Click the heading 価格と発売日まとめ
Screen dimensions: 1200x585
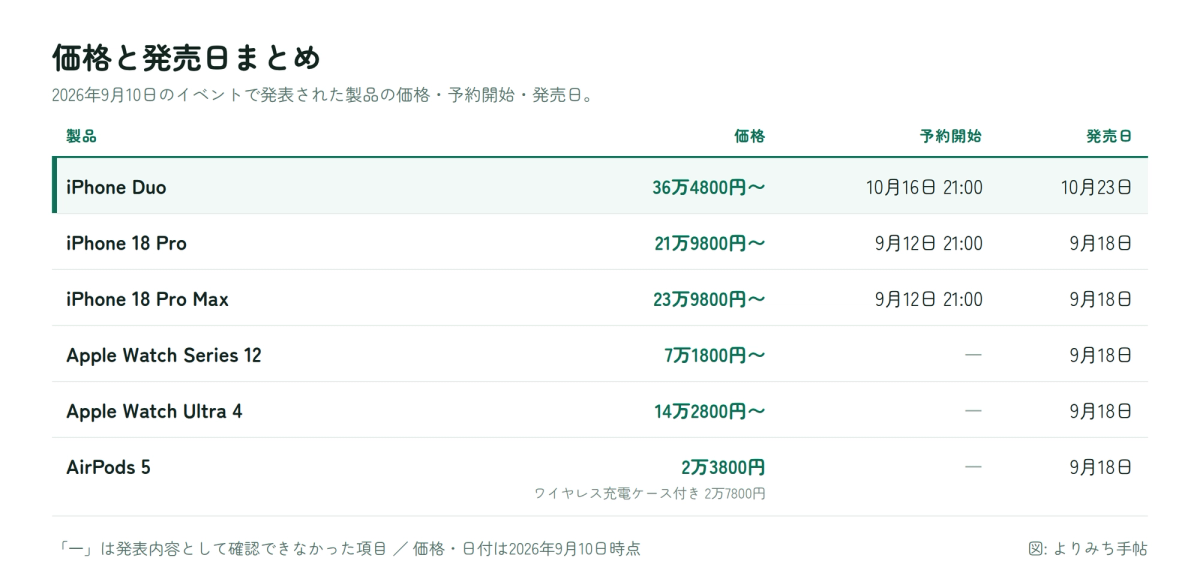(186, 58)
